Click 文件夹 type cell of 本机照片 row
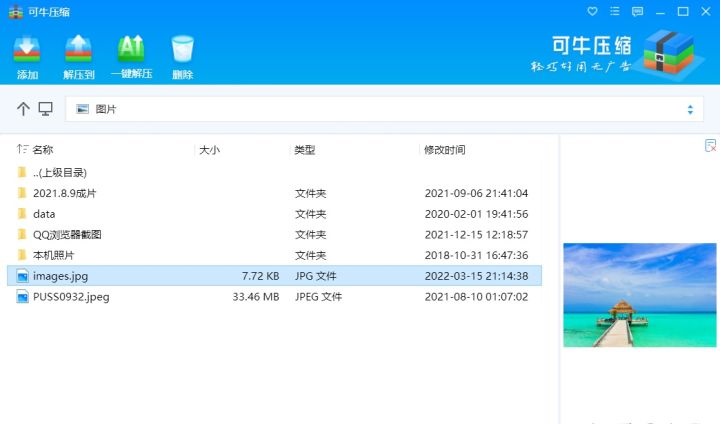Image resolution: width=721 pixels, height=424 pixels. click(310, 255)
